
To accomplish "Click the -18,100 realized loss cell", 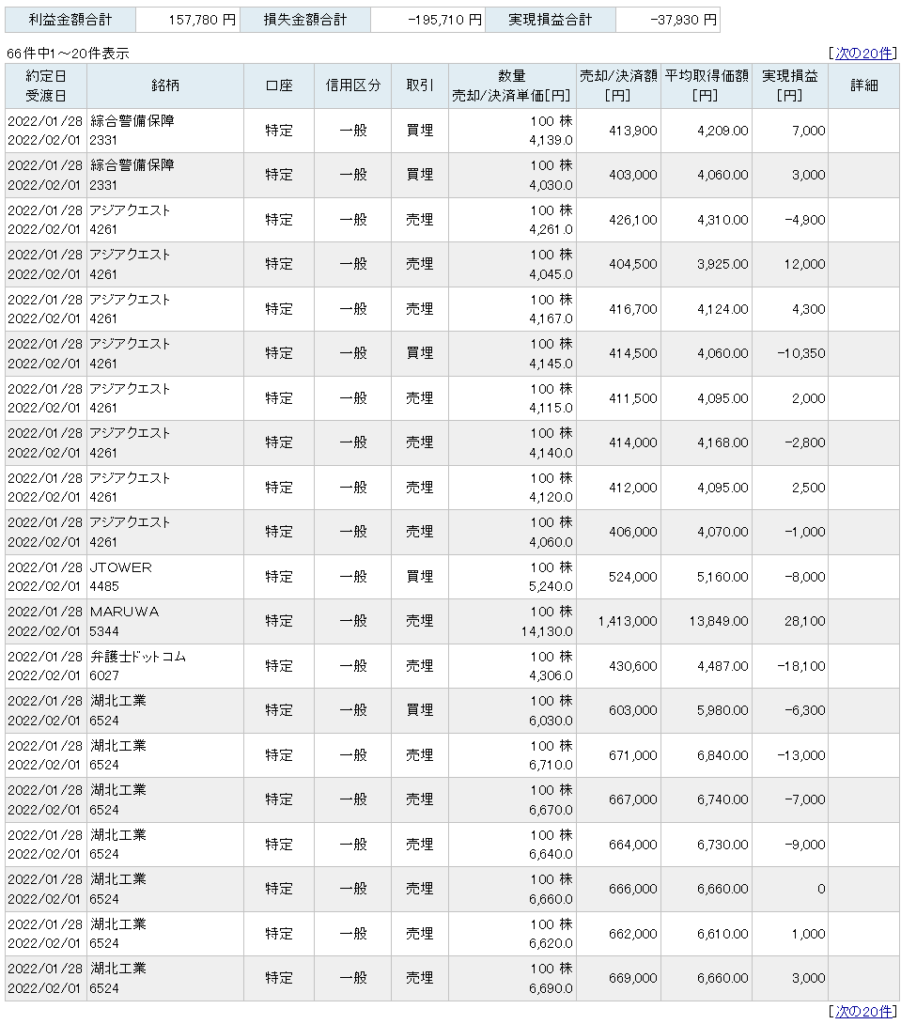I will [790, 666].
